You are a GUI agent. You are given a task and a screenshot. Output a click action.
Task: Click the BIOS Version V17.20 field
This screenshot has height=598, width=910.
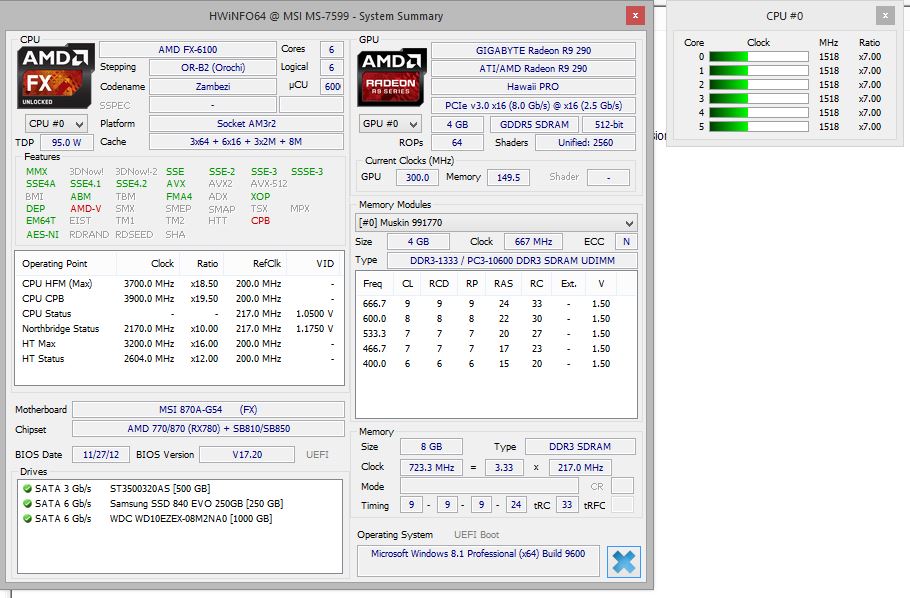(247, 455)
